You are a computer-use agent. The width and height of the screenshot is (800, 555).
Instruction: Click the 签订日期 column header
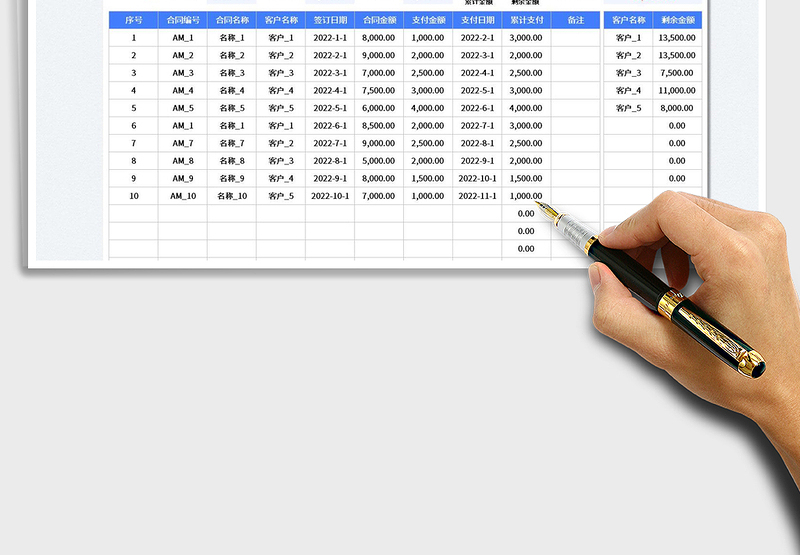tap(330, 20)
